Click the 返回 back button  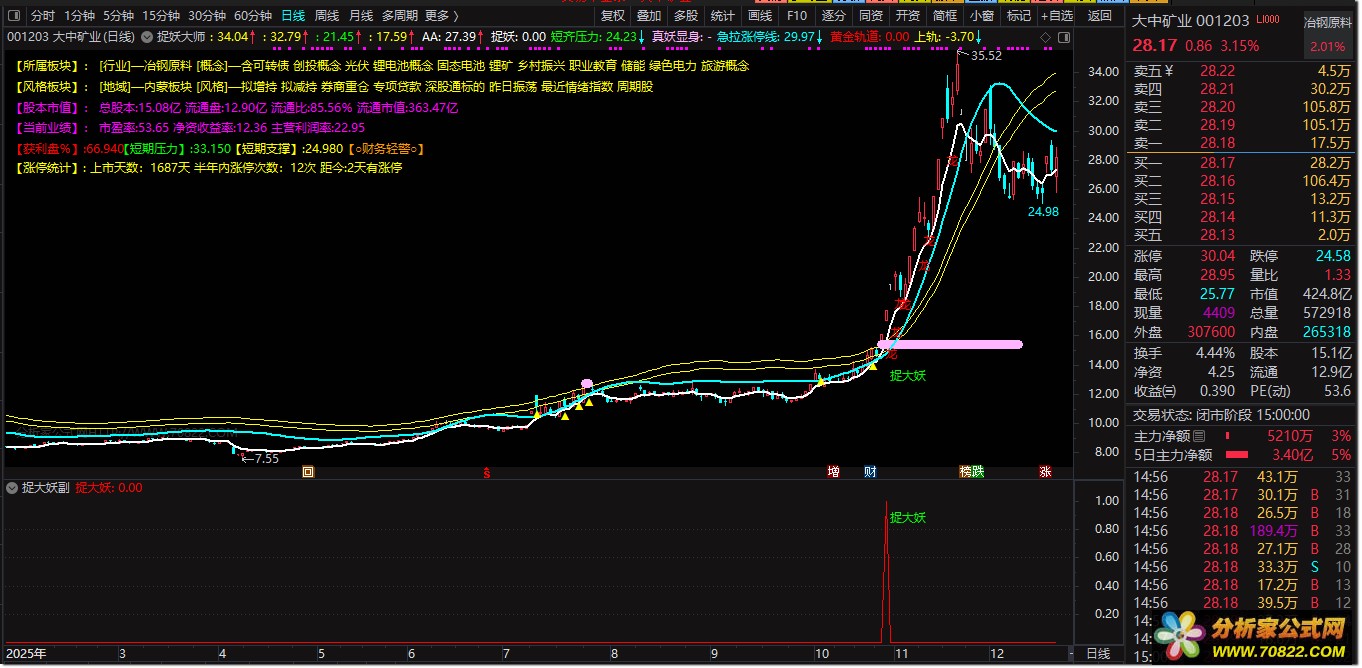[x=1099, y=16]
